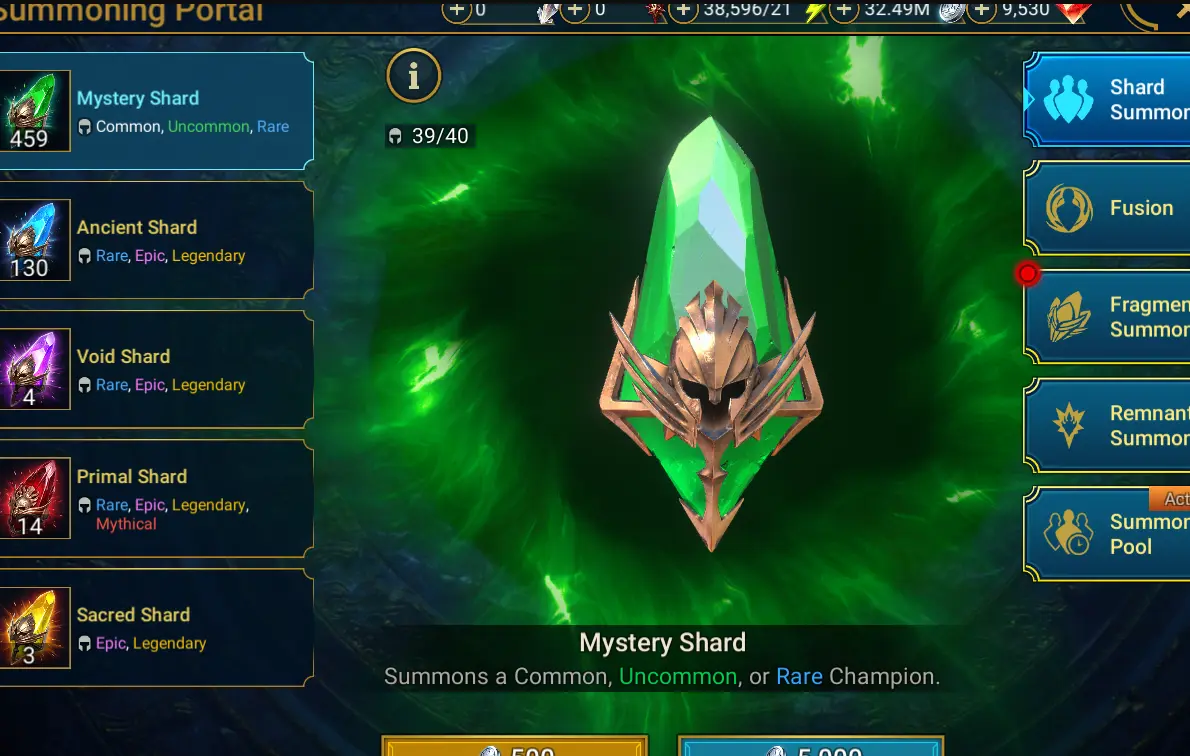This screenshot has height=756, width=1190.
Task: View the Summon Pool
Action: (x=1107, y=534)
